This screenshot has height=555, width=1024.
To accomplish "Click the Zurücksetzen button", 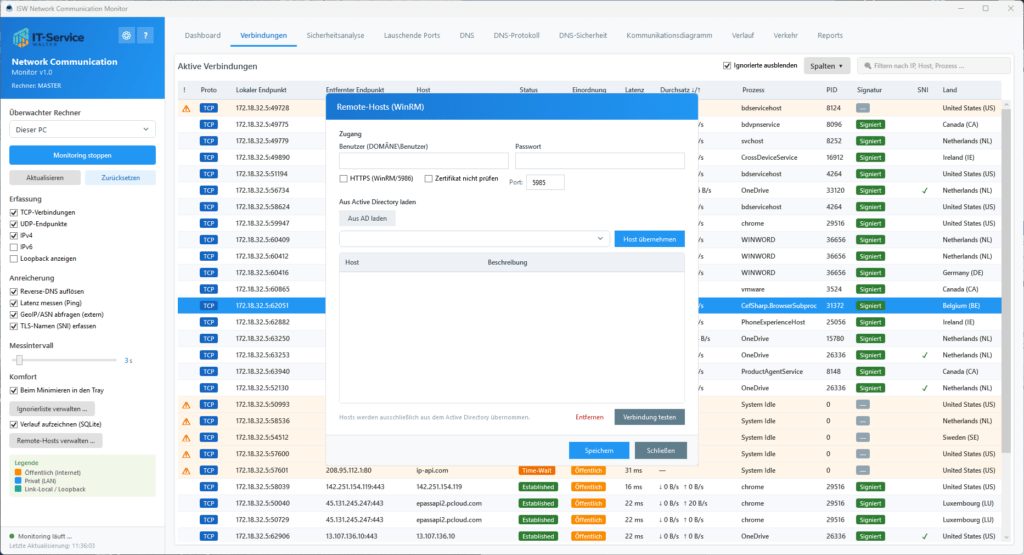I will click(x=120, y=178).
